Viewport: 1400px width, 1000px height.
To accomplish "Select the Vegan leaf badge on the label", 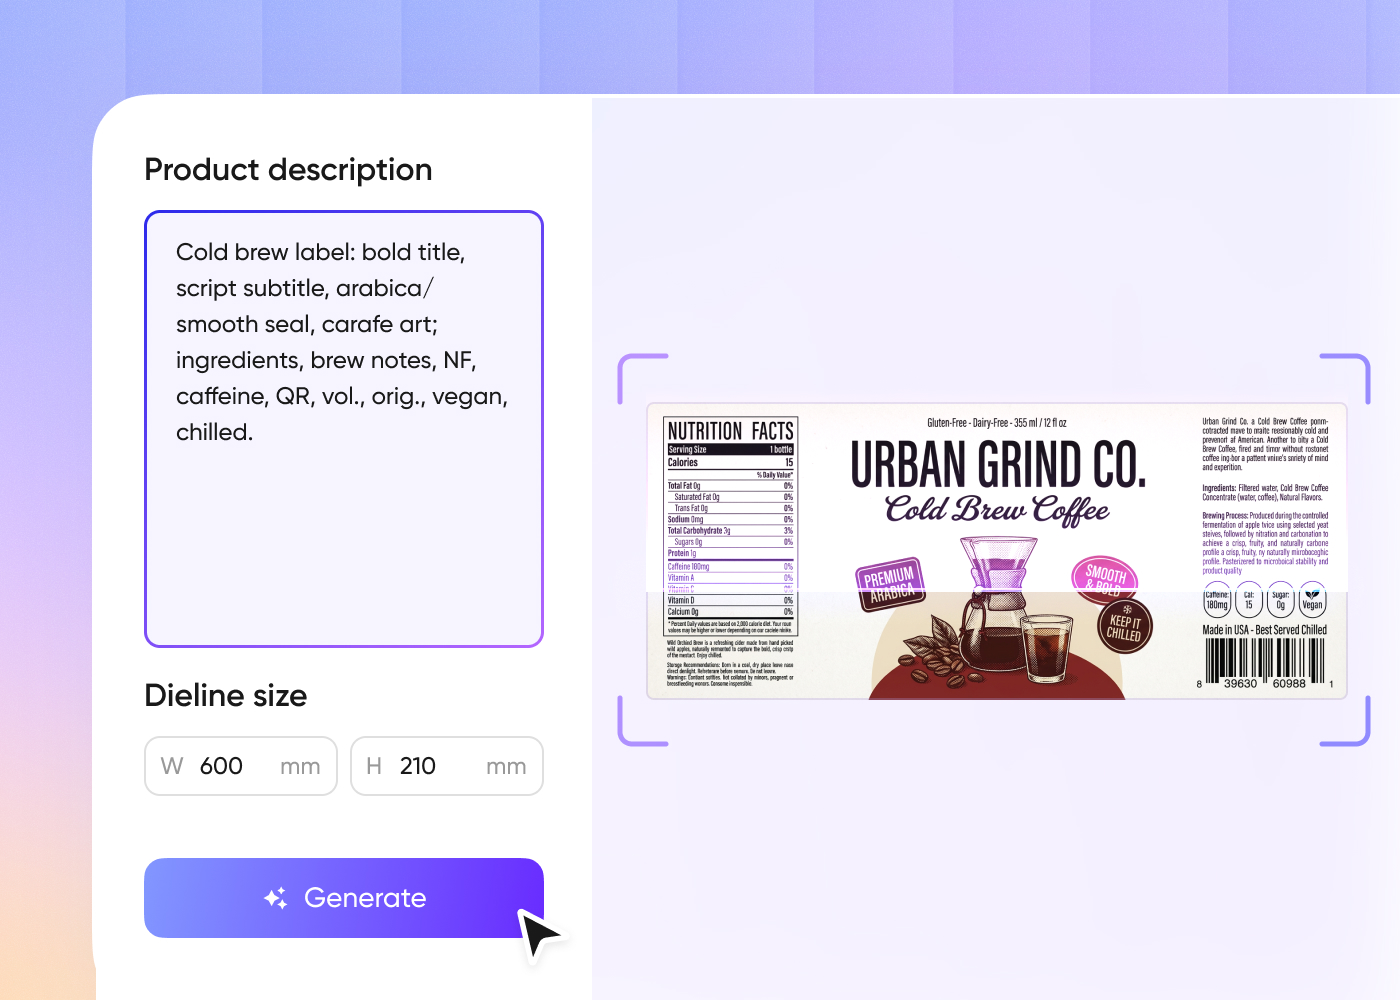I will pos(1312,601).
